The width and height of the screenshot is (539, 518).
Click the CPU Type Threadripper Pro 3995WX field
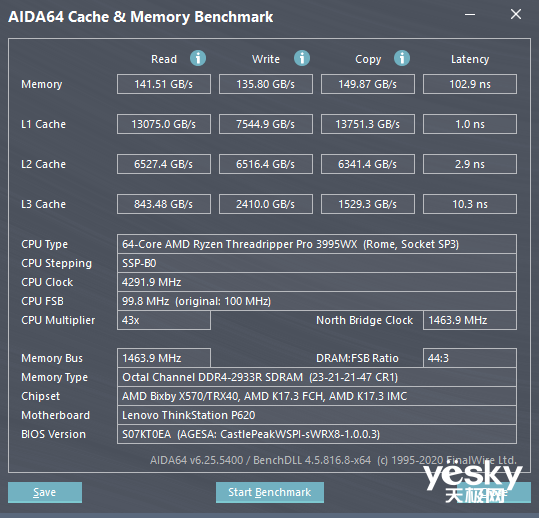[x=317, y=244]
